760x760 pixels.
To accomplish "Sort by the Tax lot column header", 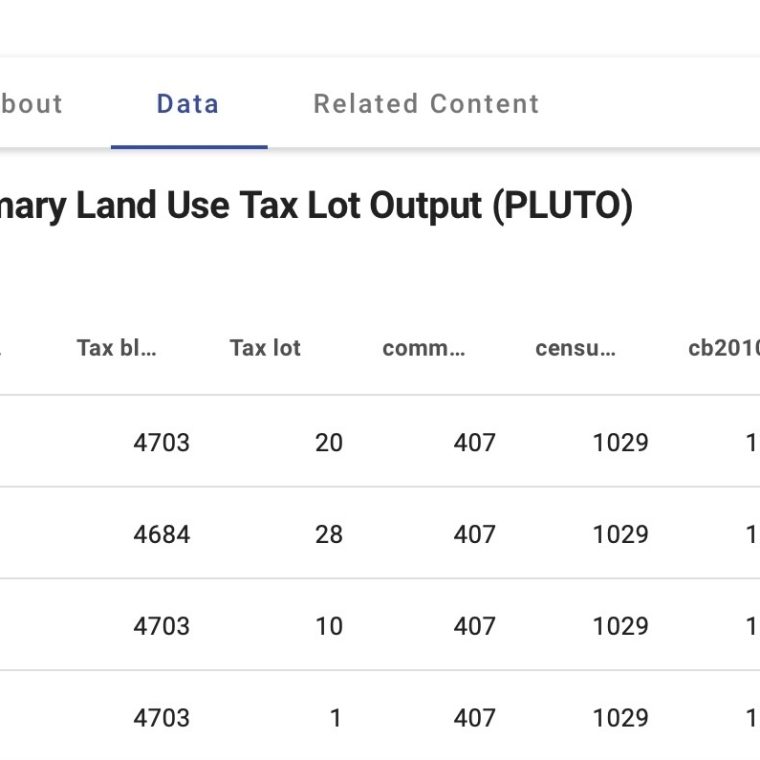I will (x=265, y=348).
